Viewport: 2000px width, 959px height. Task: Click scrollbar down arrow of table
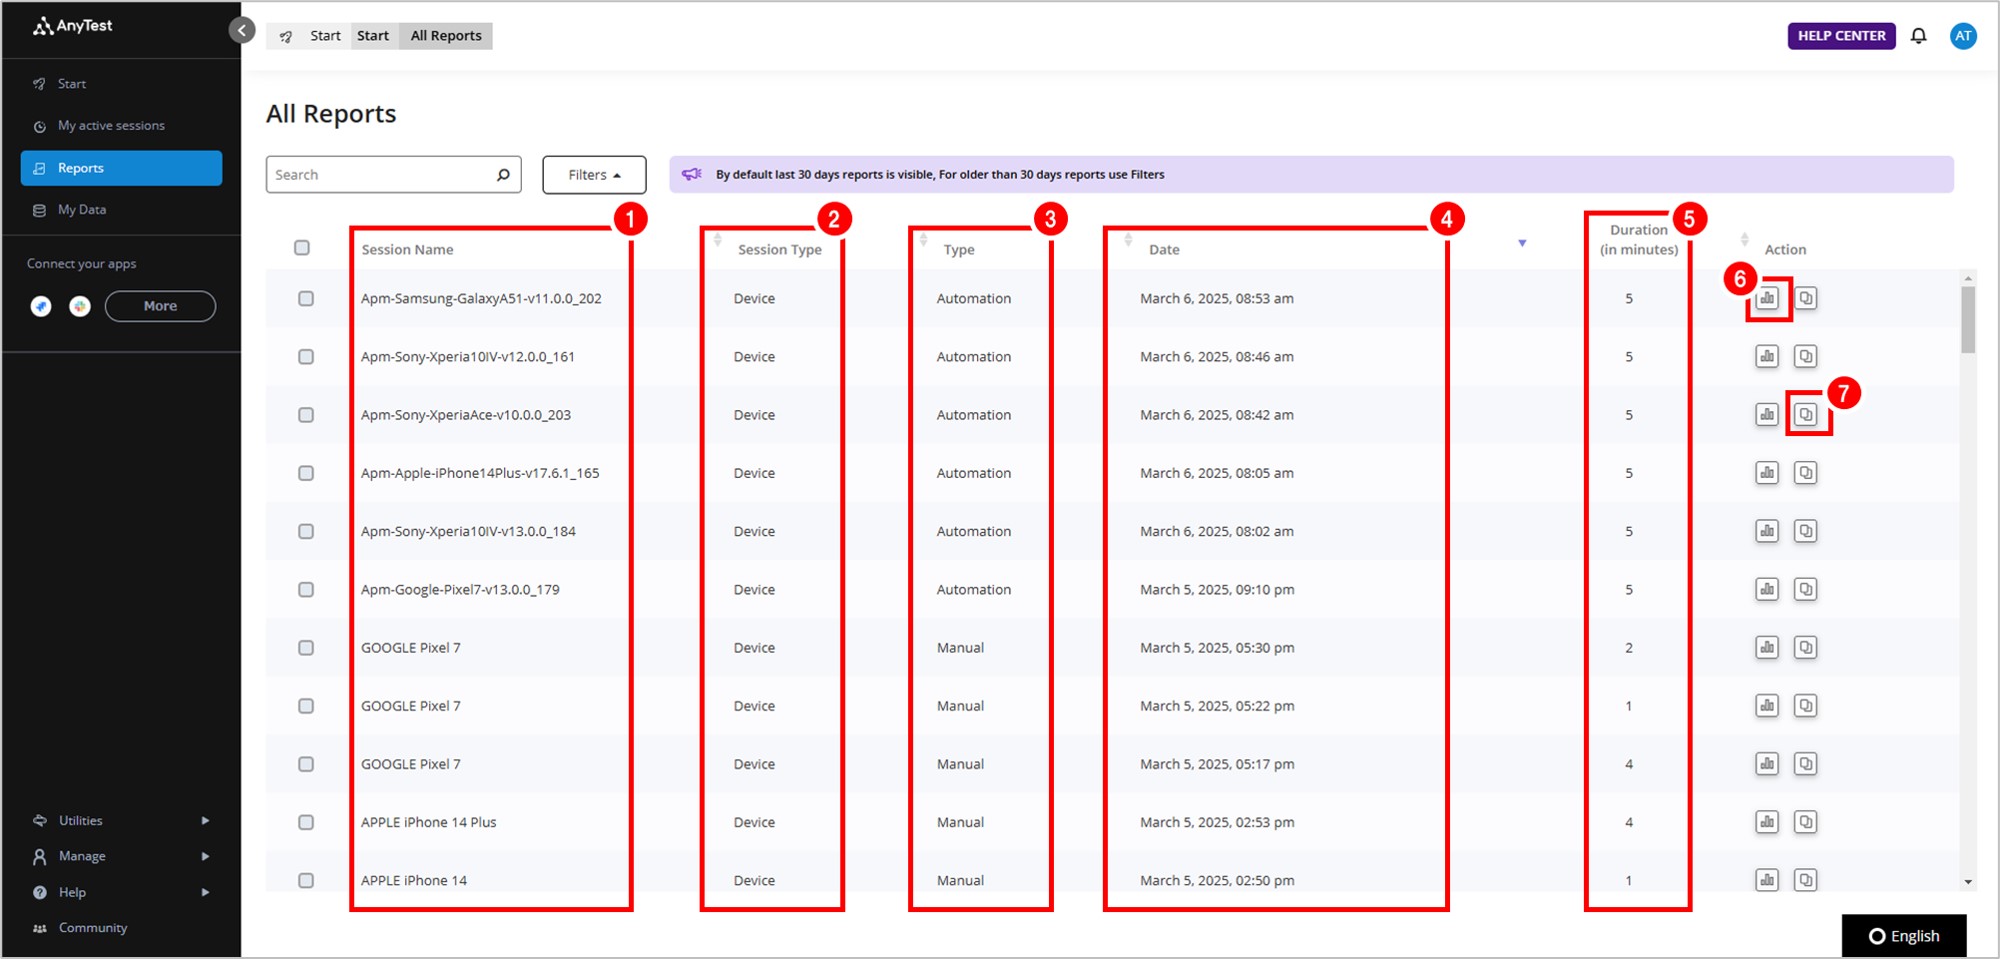1968,882
